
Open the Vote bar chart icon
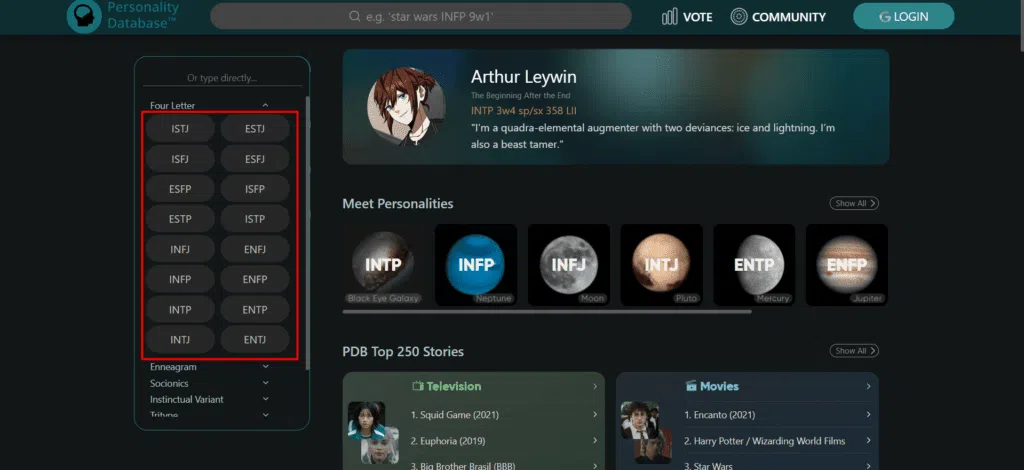[670, 16]
